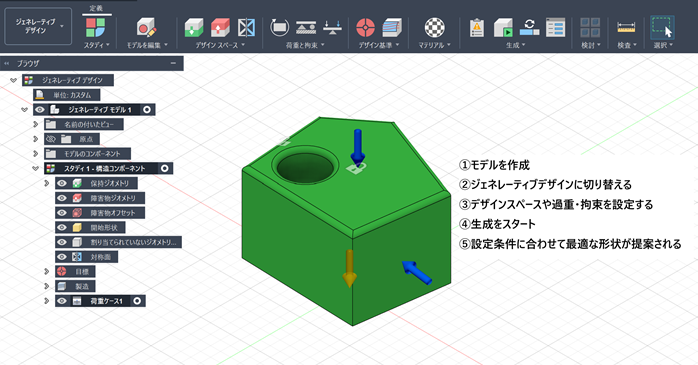Toggle visibility of 障害物ジオメトリ
This screenshot has height=365, width=698.
pos(62,198)
